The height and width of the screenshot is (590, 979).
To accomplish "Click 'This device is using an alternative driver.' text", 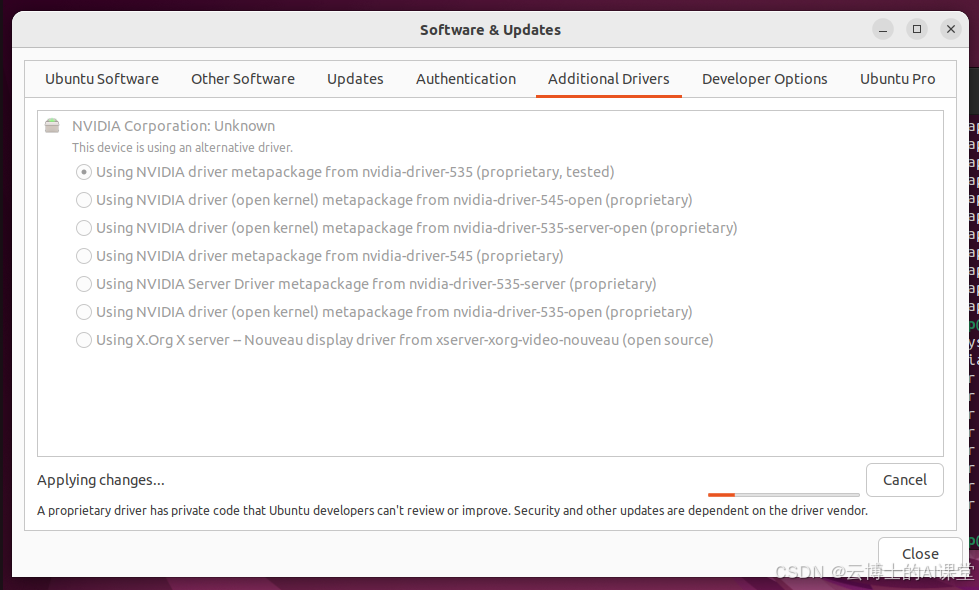I will click(182, 148).
